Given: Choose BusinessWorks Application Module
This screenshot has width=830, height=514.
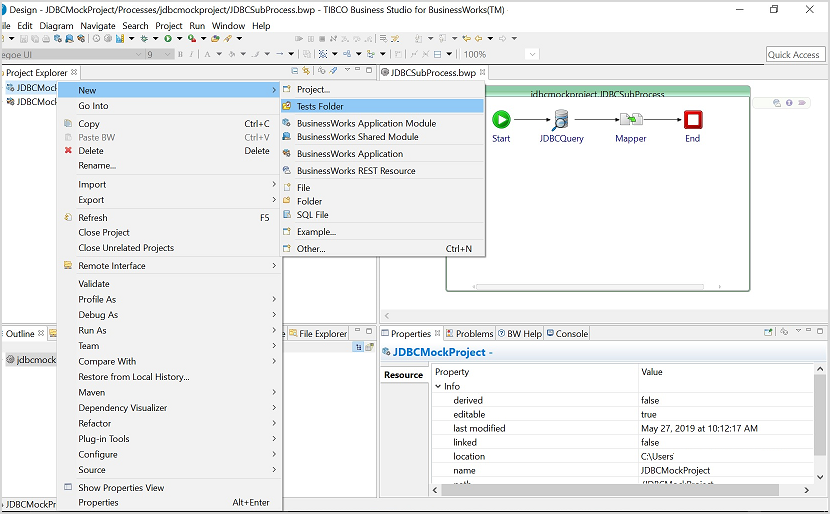Looking at the screenshot, I should (366, 124).
